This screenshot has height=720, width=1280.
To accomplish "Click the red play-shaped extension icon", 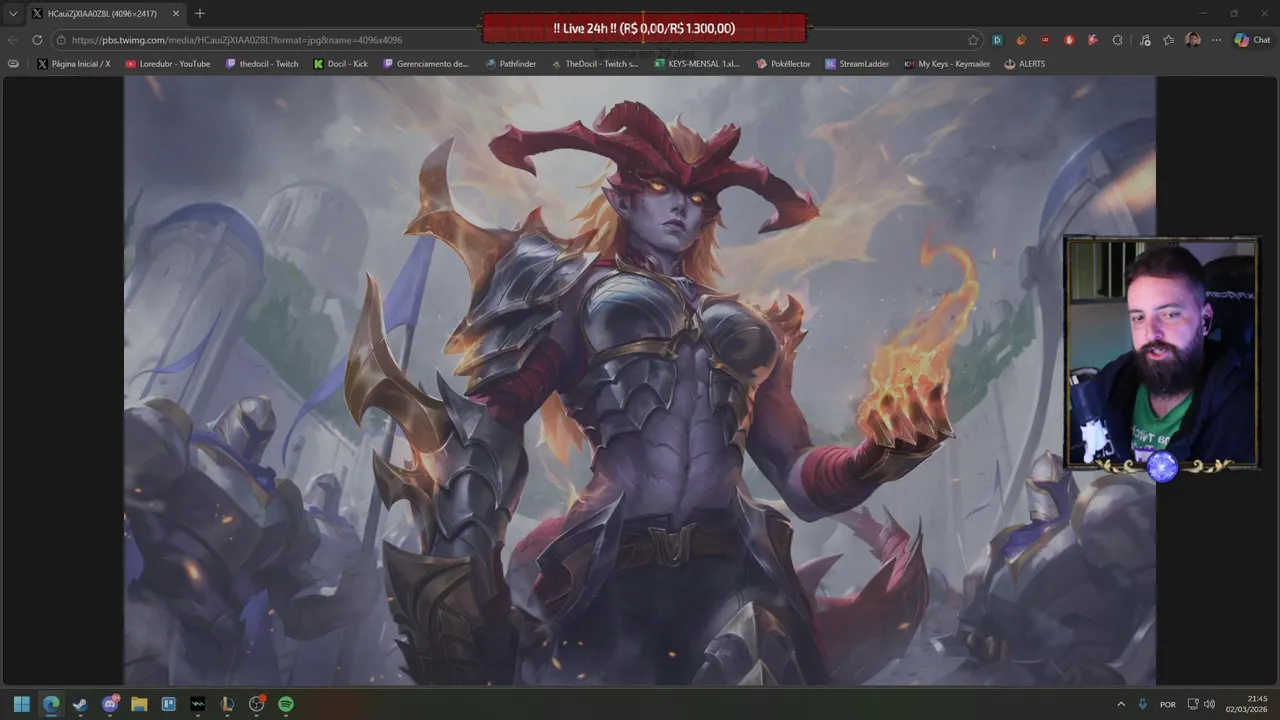I will pos(1093,40).
